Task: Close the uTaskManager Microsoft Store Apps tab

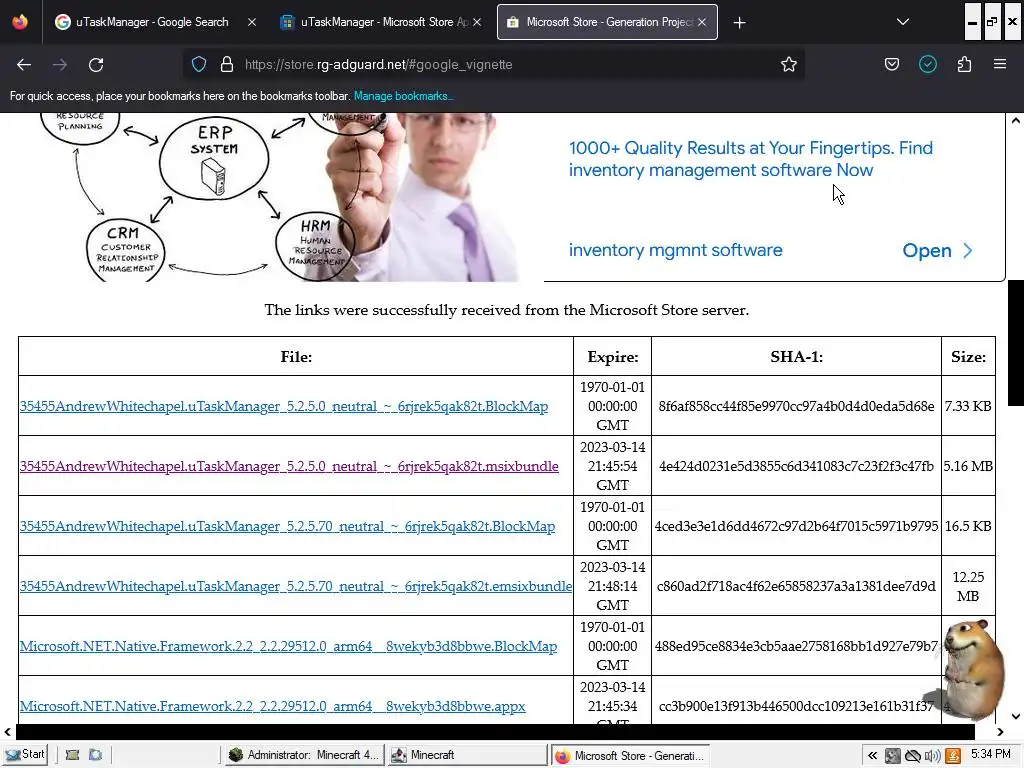Action: (x=477, y=22)
